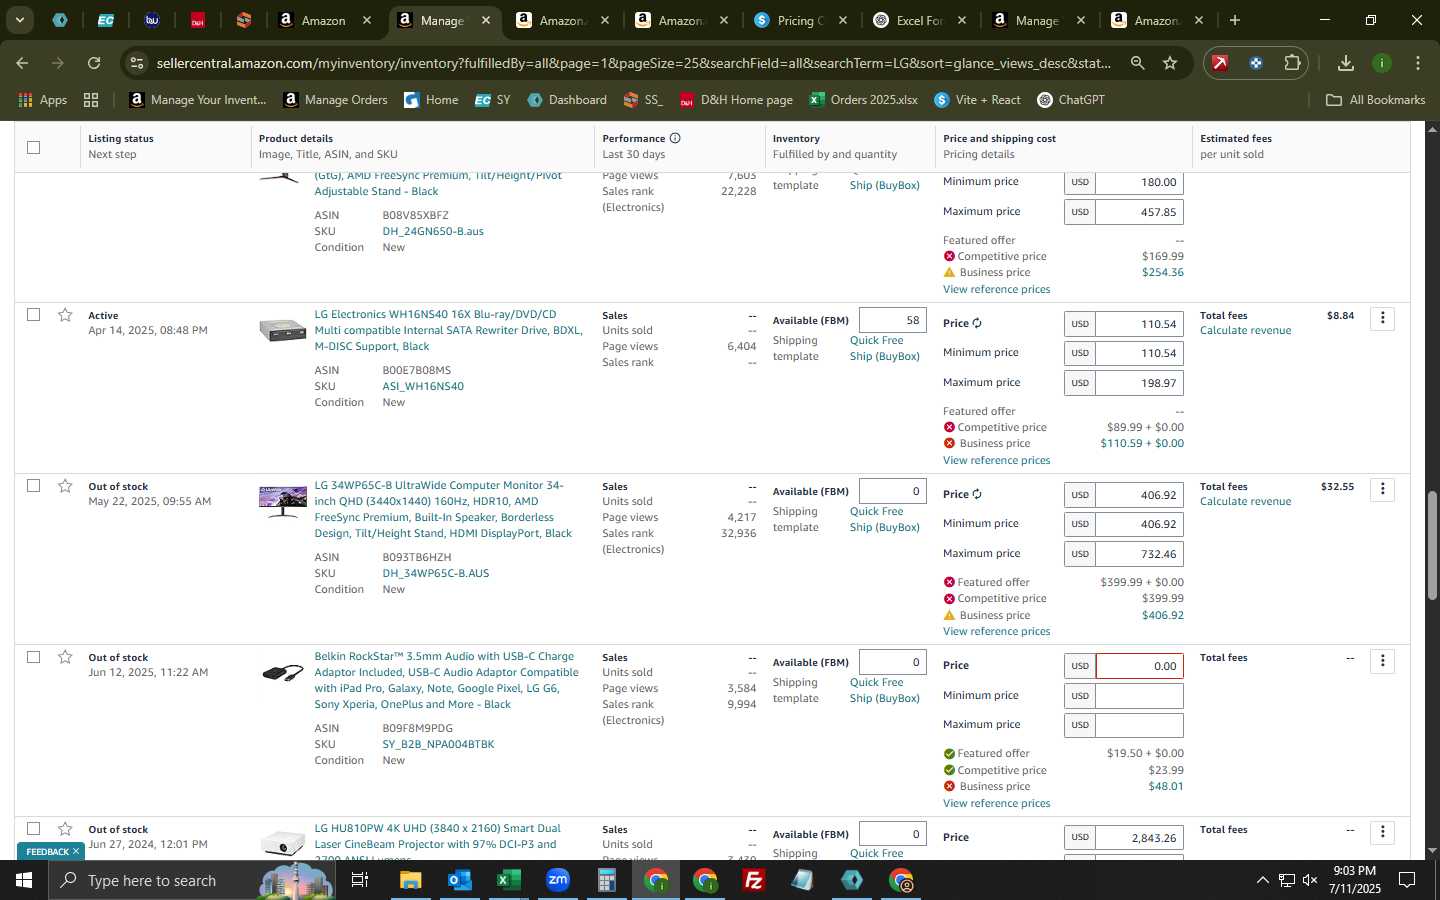Open actions menu for LG WH16NS40 listing
The width and height of the screenshot is (1440, 900).
tap(1383, 318)
